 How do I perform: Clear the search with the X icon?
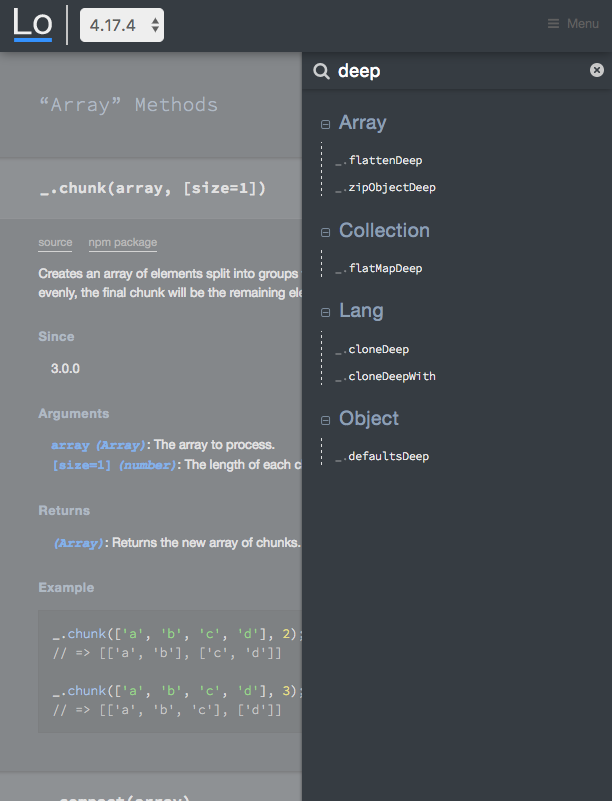point(597,70)
